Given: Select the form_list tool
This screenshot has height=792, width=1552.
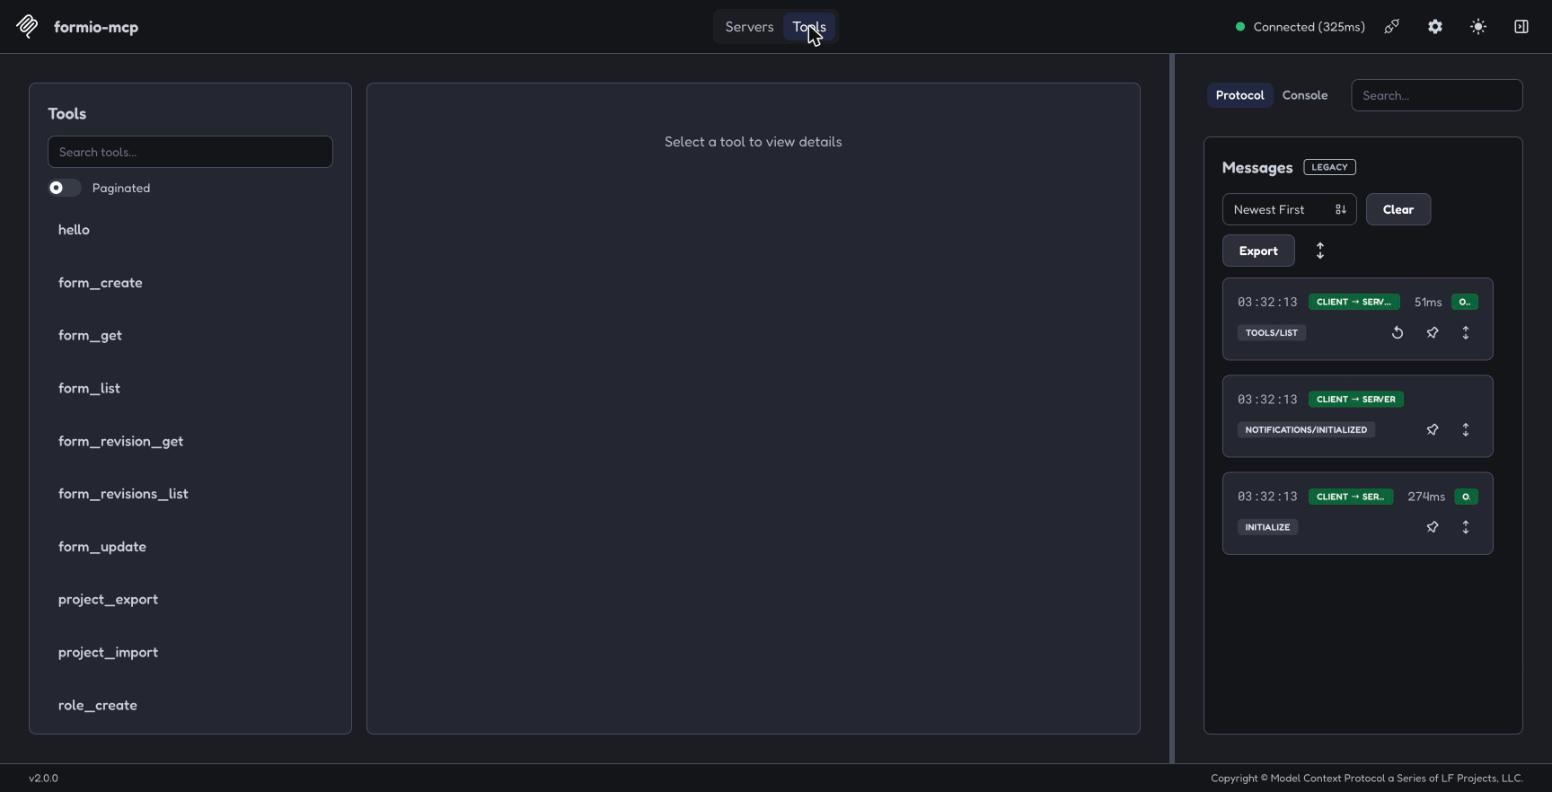Looking at the screenshot, I should [190, 389].
